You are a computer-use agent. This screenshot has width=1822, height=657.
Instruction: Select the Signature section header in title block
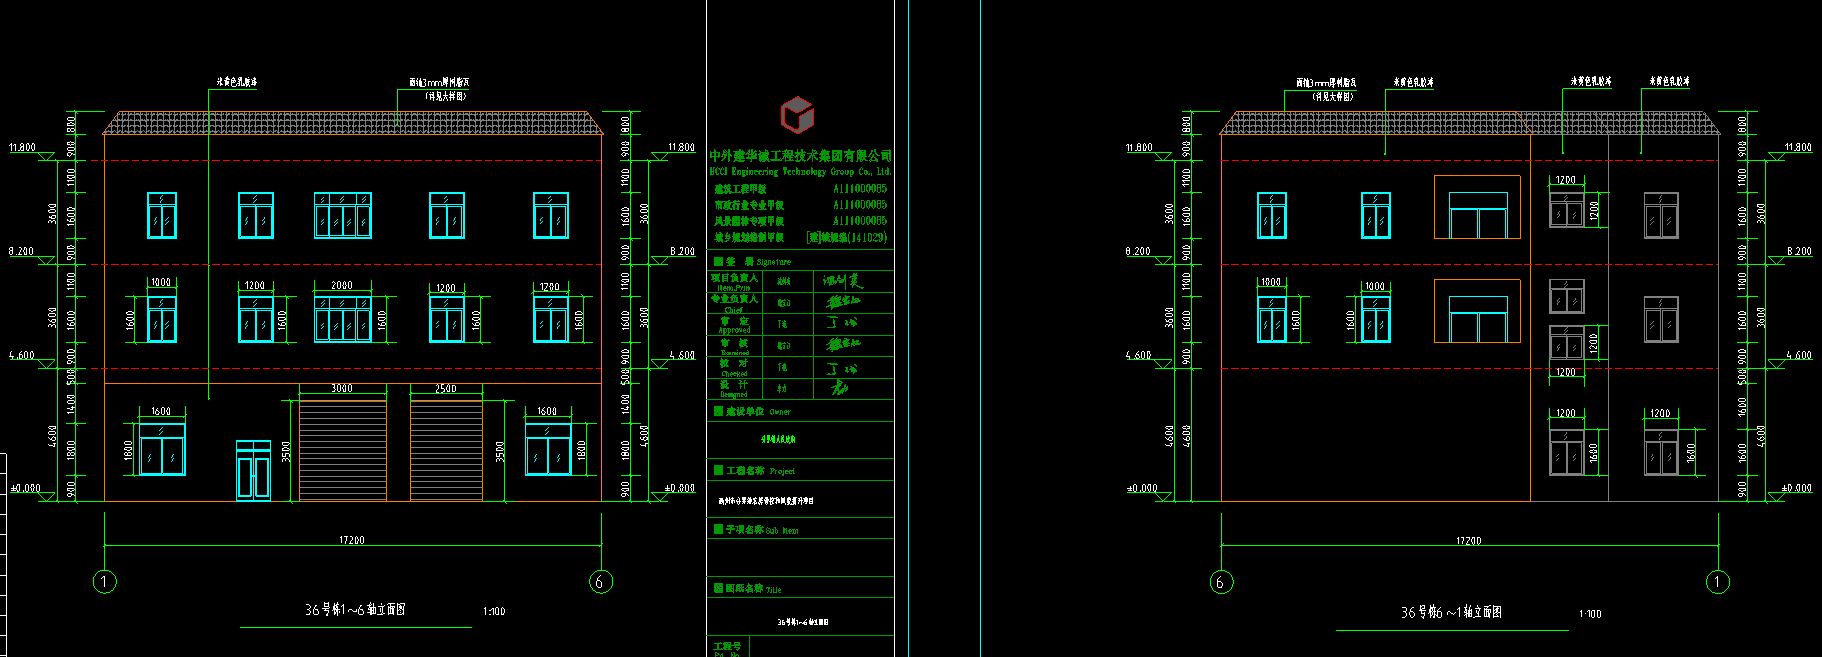pos(753,262)
